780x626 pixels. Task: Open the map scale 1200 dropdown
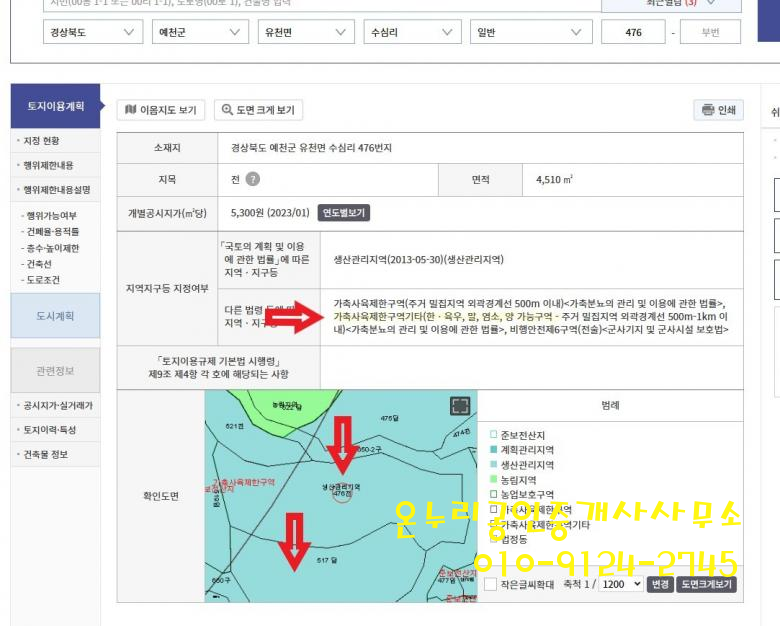(x=620, y=584)
